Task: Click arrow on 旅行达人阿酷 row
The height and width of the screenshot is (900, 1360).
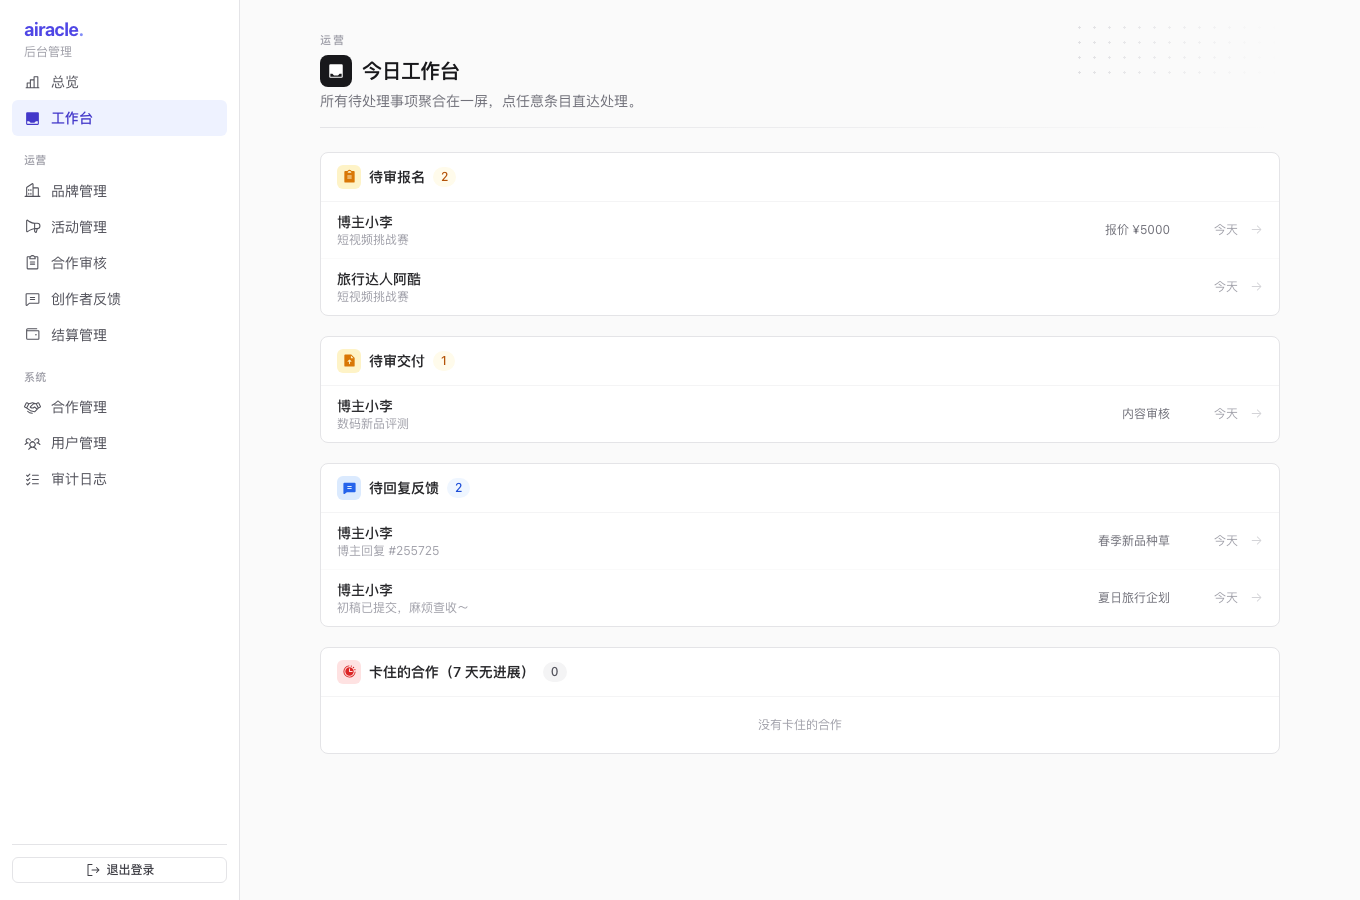Action: (x=1257, y=287)
